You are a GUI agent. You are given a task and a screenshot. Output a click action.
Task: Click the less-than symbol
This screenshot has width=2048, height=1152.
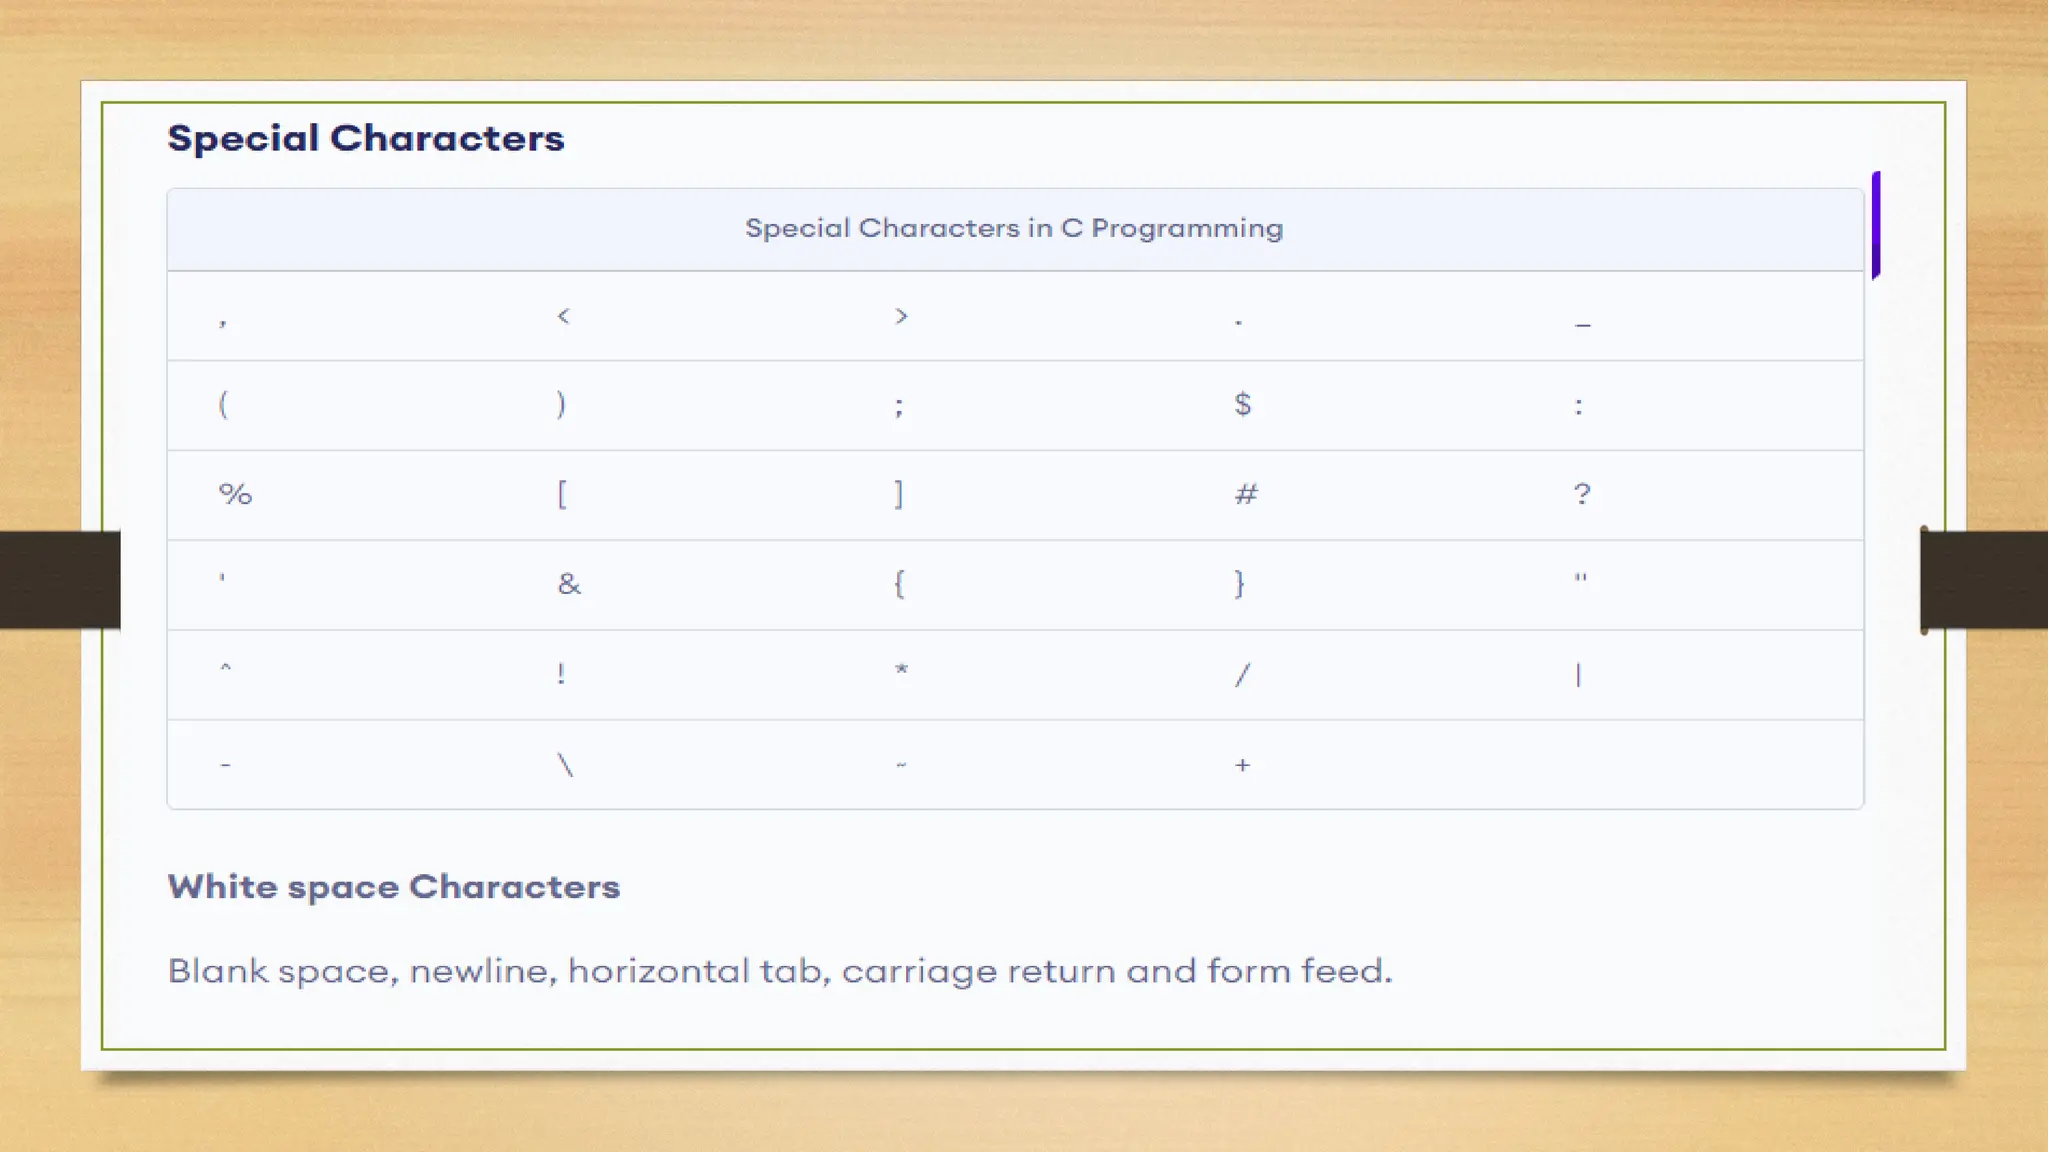pyautogui.click(x=563, y=316)
